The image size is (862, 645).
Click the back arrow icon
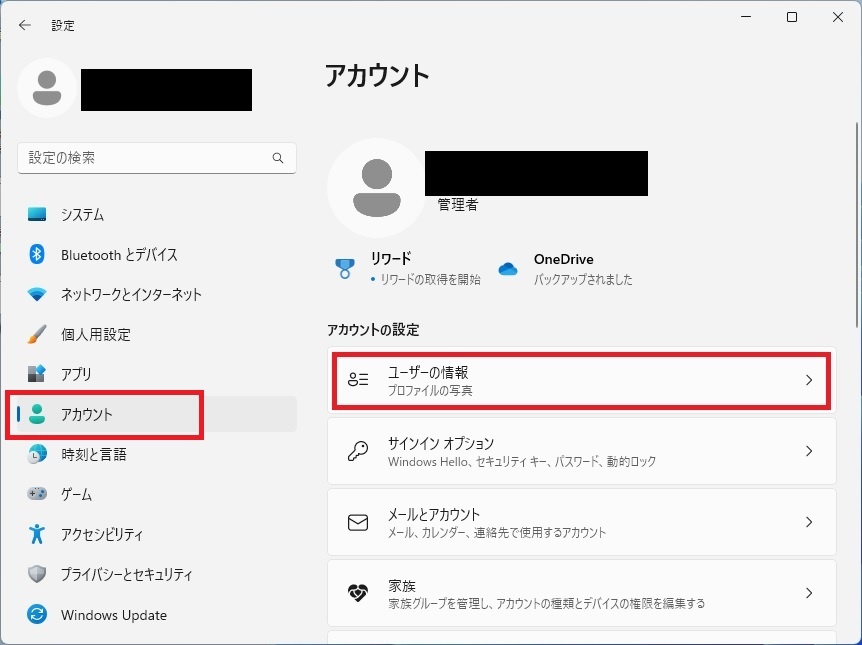[x=25, y=25]
